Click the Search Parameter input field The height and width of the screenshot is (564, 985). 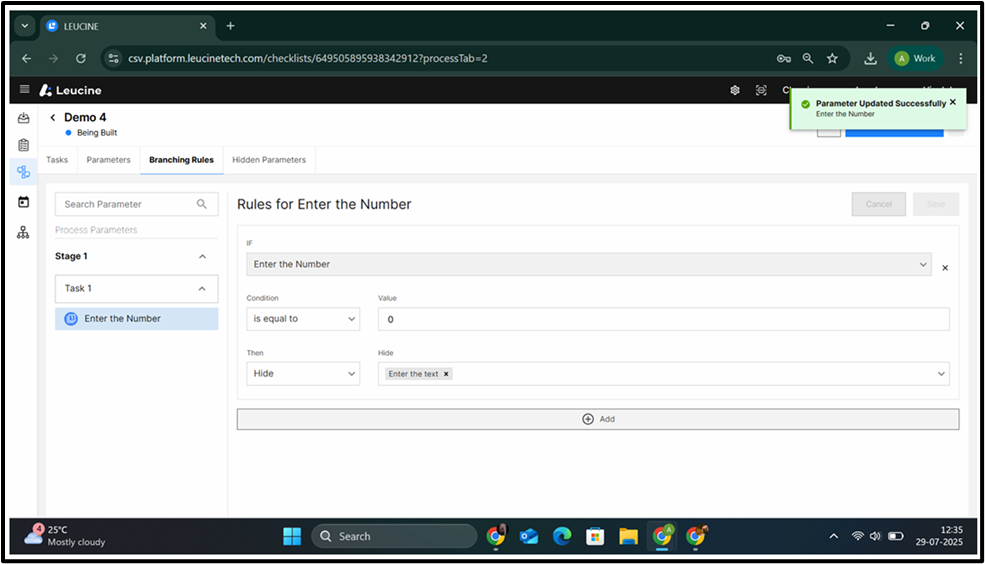click(x=127, y=204)
